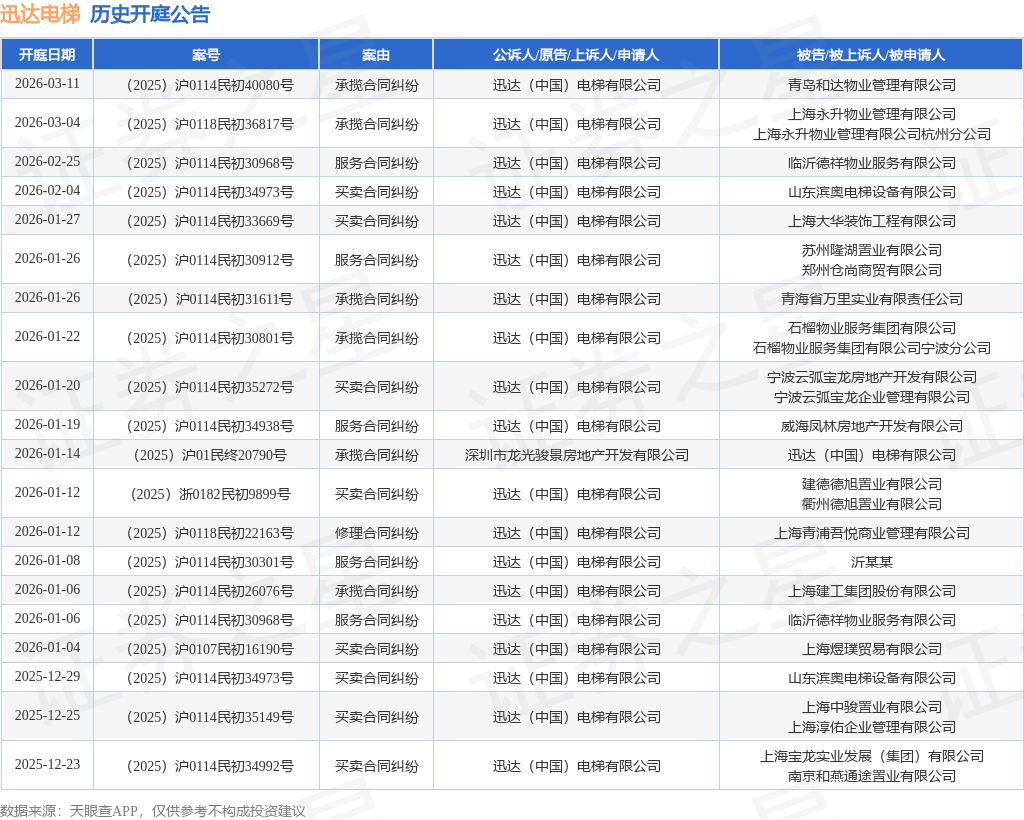Click the date 2026-01-08
The height and width of the screenshot is (820, 1024).
click(x=47, y=560)
